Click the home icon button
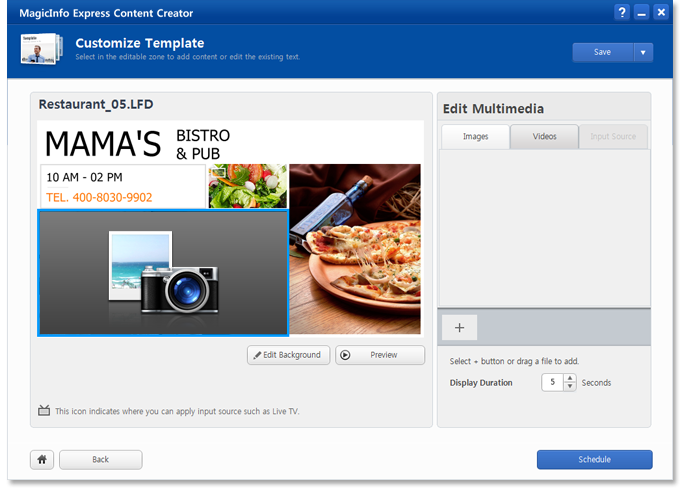 click(42, 460)
